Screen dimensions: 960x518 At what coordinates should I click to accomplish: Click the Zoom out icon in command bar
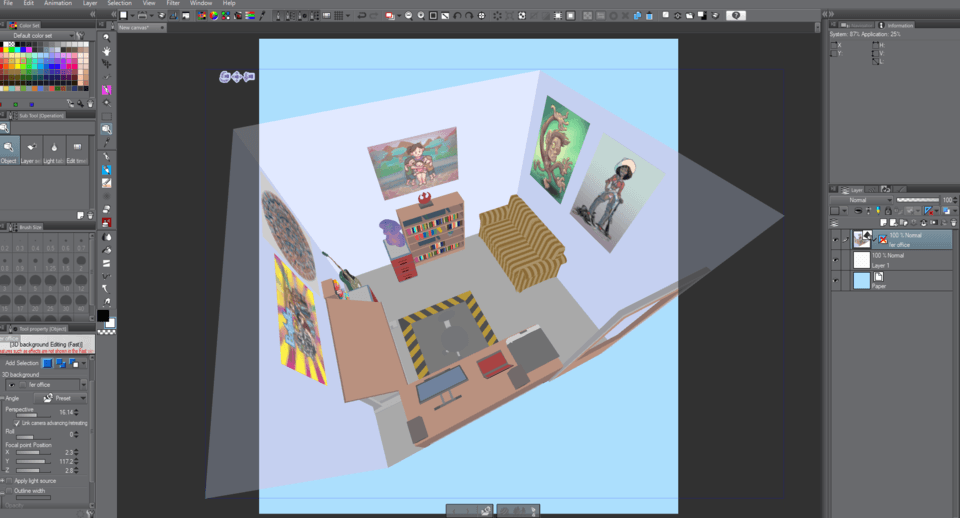point(408,15)
